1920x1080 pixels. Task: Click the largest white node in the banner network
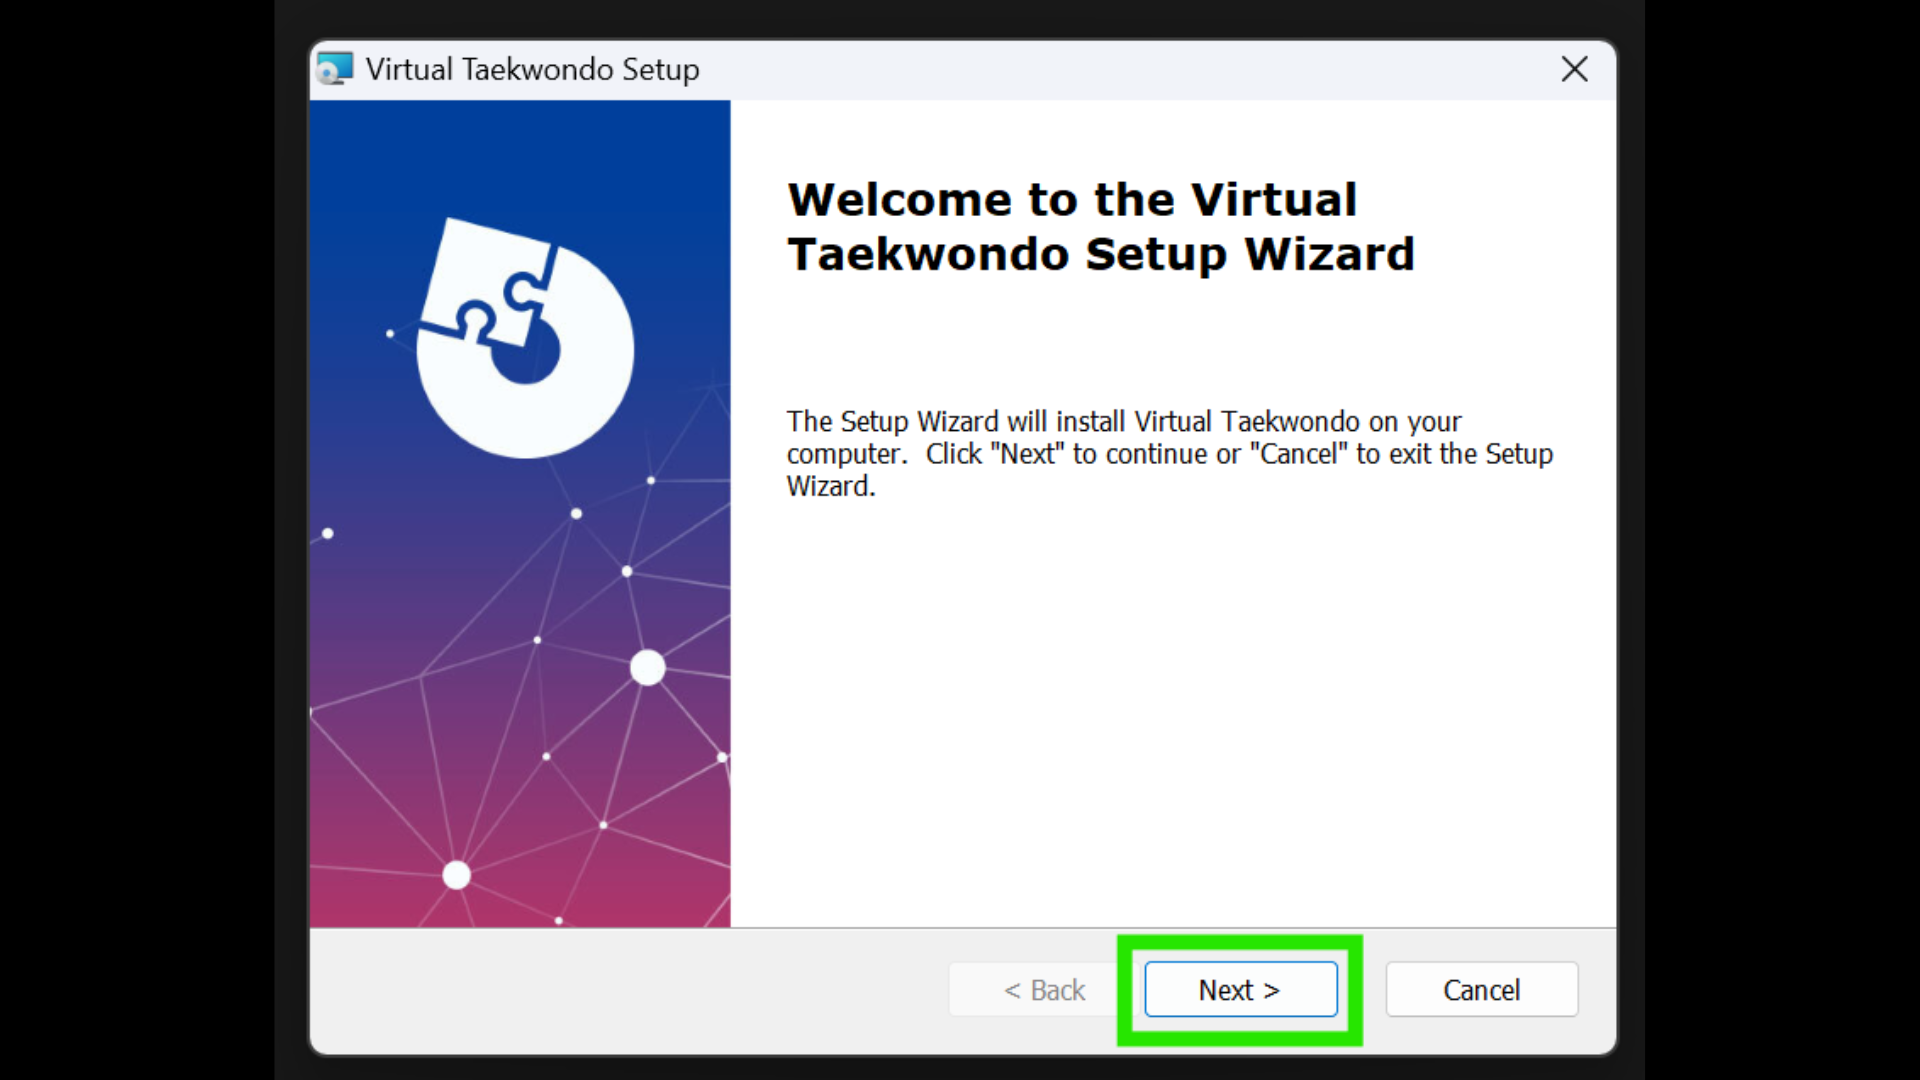(647, 667)
